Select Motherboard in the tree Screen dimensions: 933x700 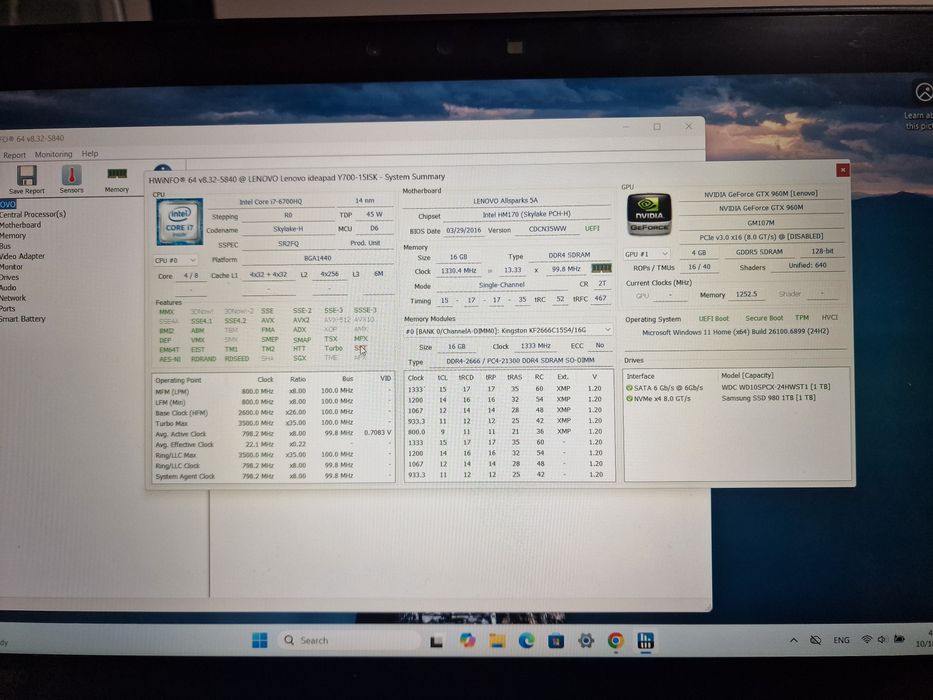[x=20, y=225]
